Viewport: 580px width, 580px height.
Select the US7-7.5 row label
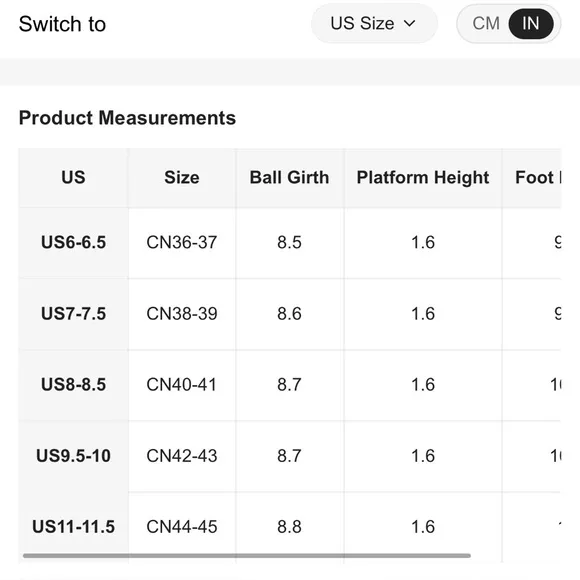click(73, 314)
